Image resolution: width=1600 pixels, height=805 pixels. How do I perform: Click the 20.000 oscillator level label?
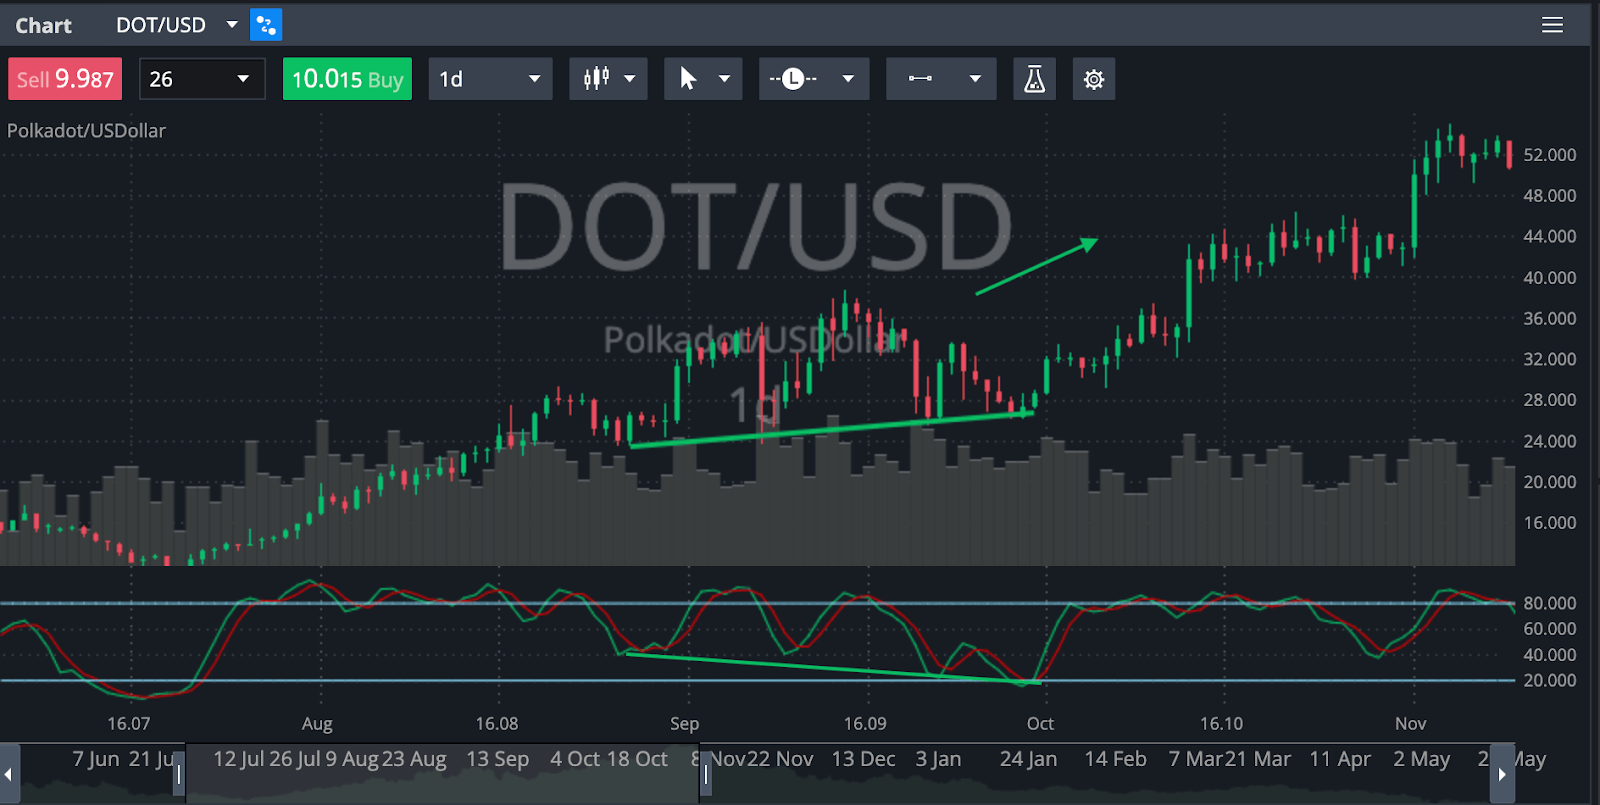[1549, 680]
